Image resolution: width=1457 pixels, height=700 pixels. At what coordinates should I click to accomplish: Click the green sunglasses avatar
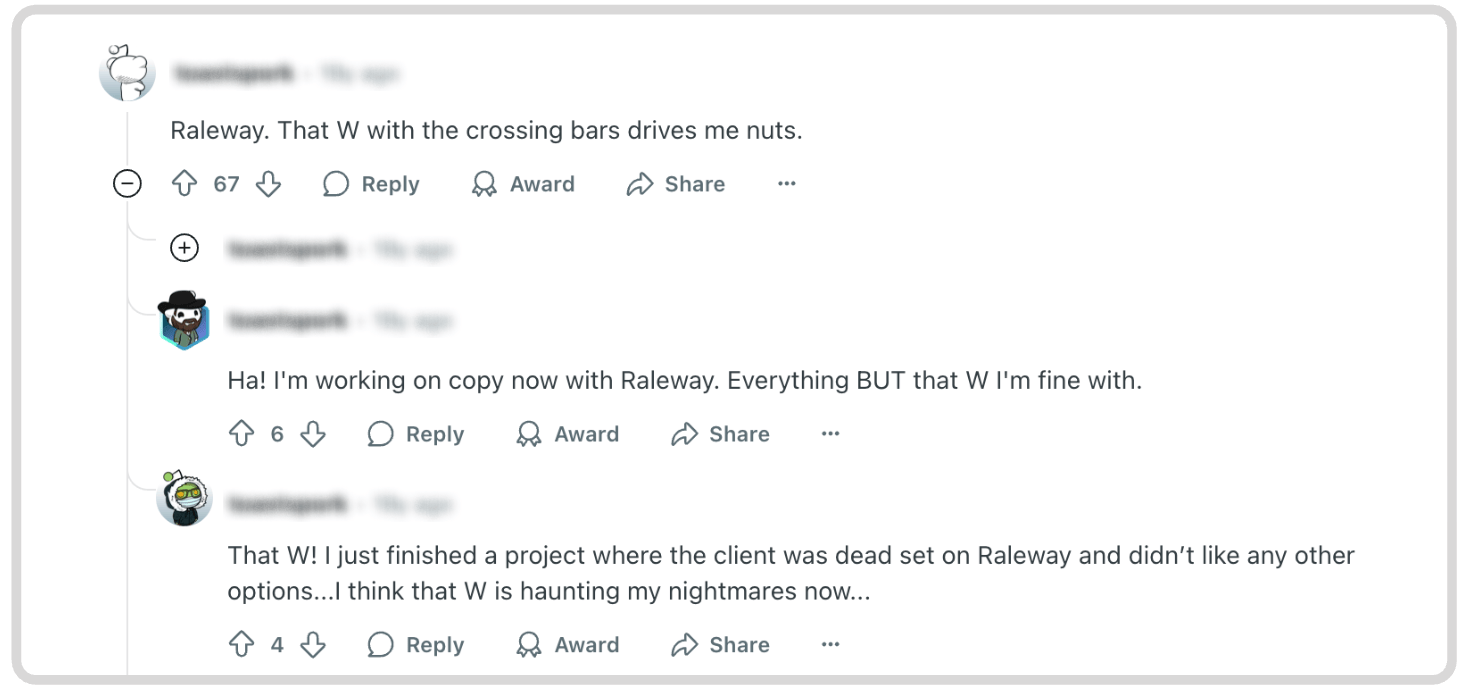184,498
